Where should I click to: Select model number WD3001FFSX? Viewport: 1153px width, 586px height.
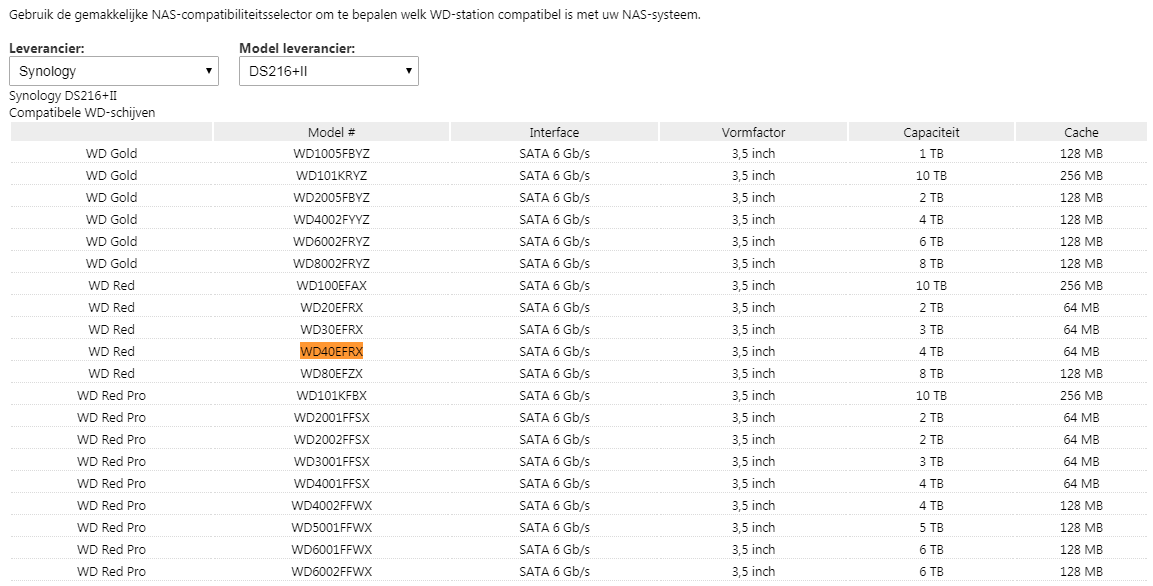click(x=331, y=461)
